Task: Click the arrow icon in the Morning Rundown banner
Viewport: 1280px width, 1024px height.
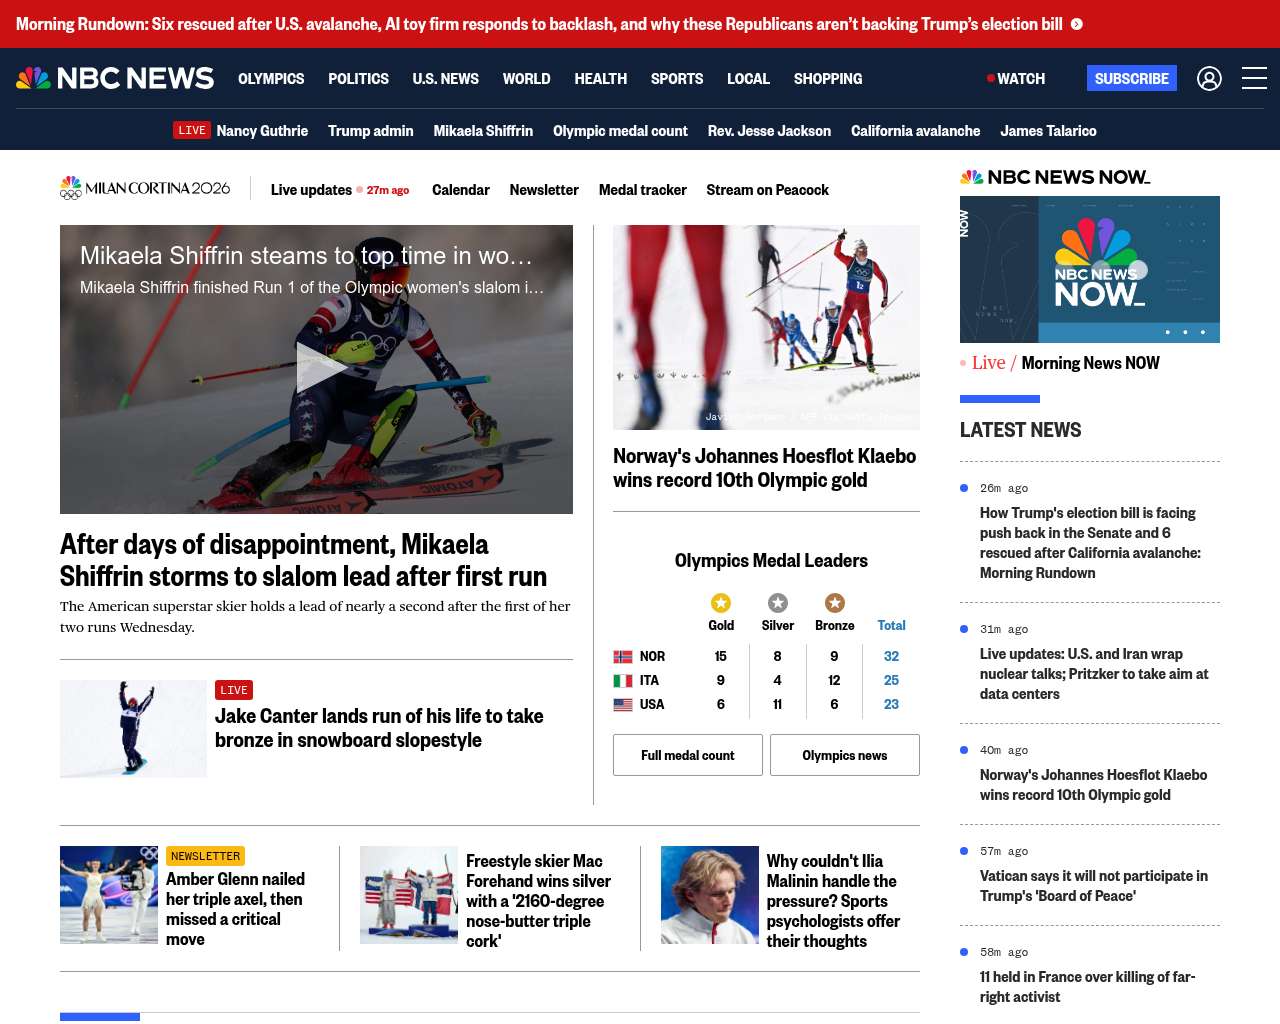Action: coord(1077,24)
